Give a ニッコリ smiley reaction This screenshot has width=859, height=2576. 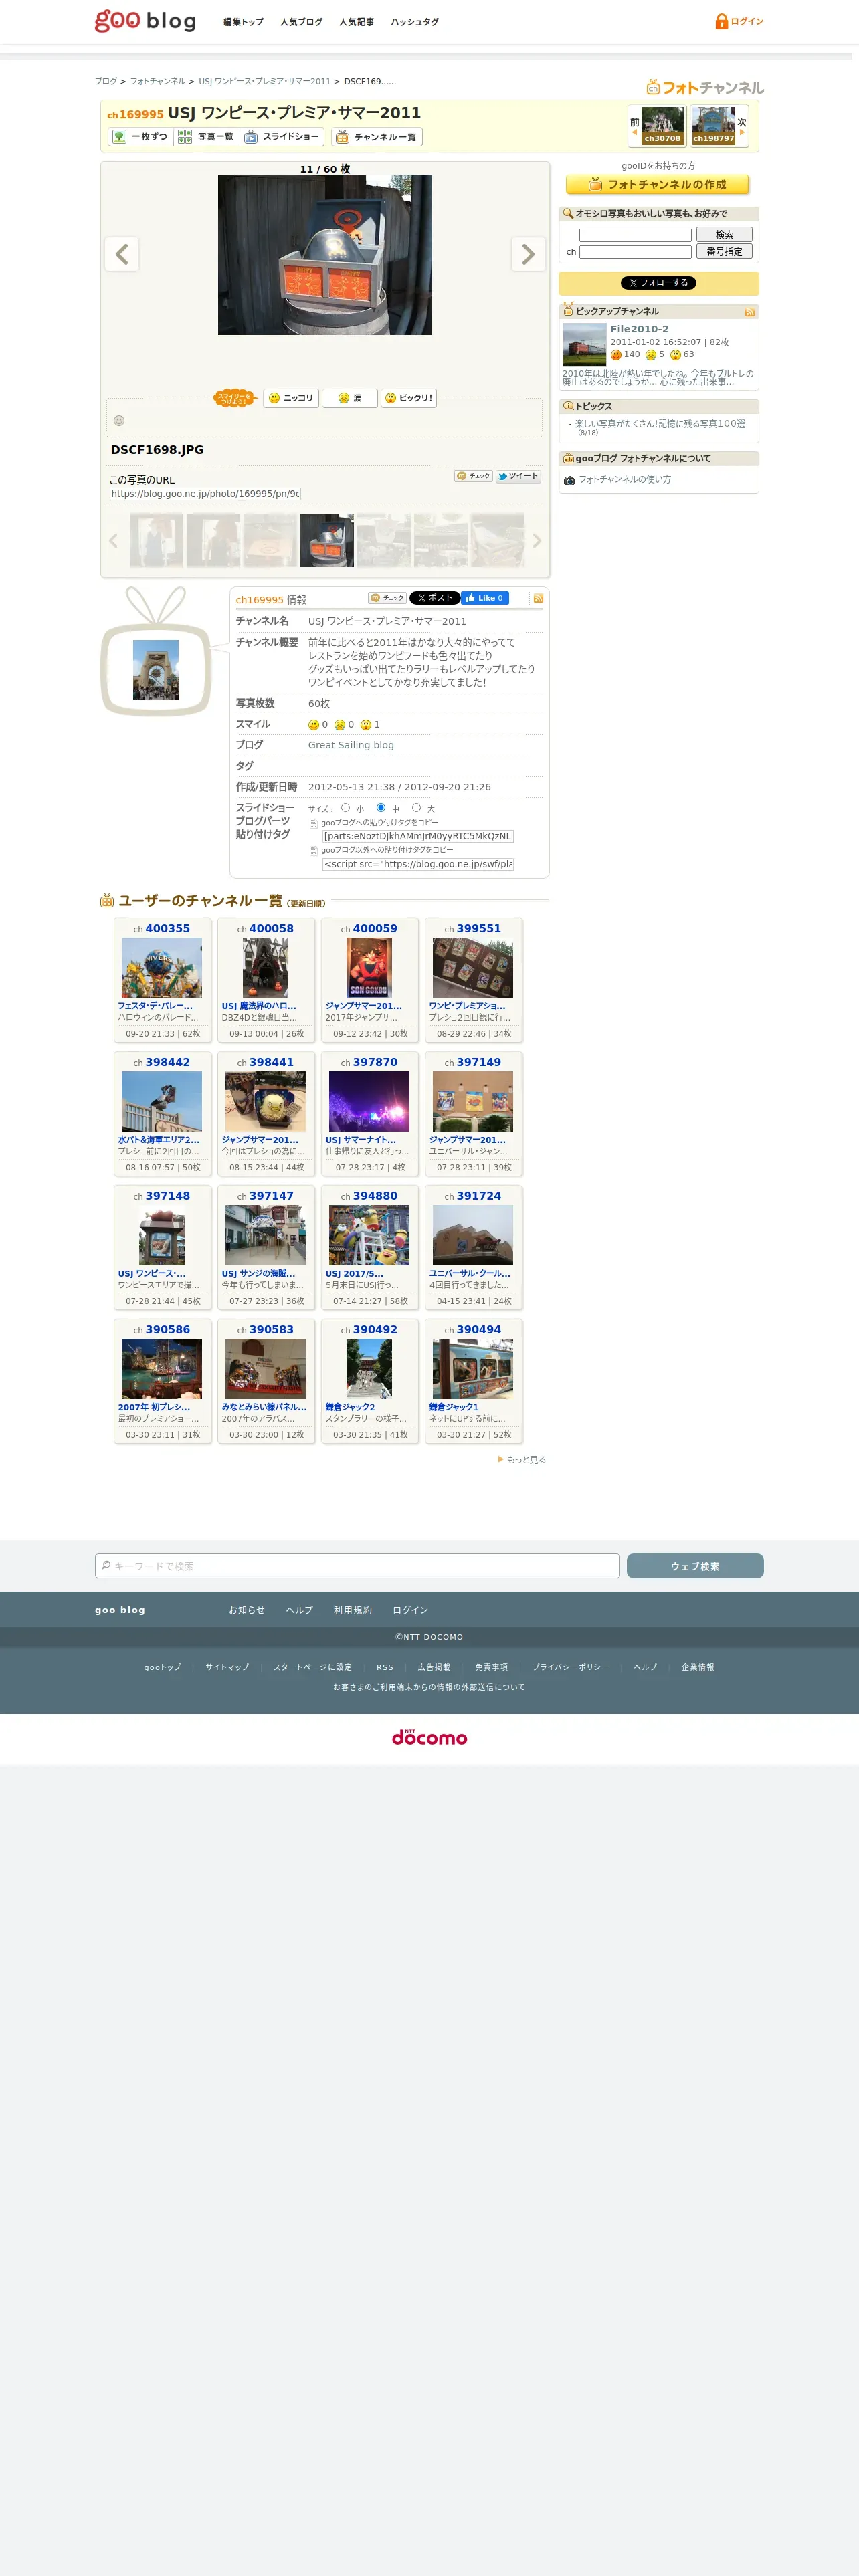(x=291, y=398)
